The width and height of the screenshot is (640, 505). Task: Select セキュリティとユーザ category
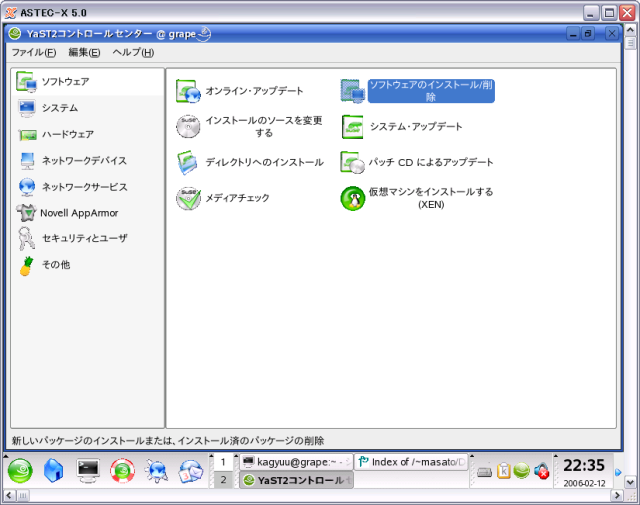point(84,238)
